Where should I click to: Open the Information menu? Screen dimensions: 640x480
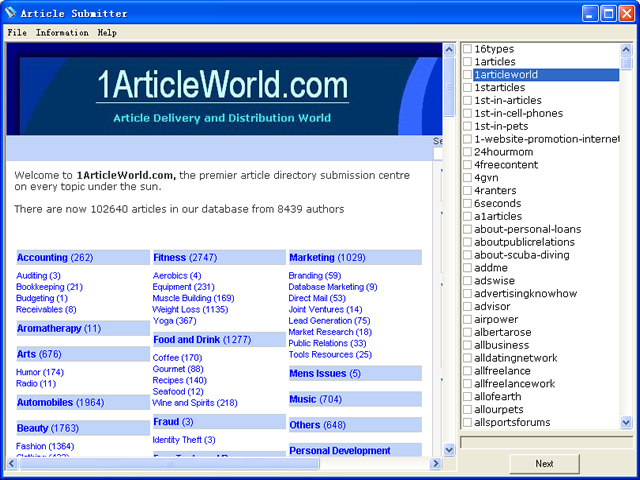pos(62,33)
